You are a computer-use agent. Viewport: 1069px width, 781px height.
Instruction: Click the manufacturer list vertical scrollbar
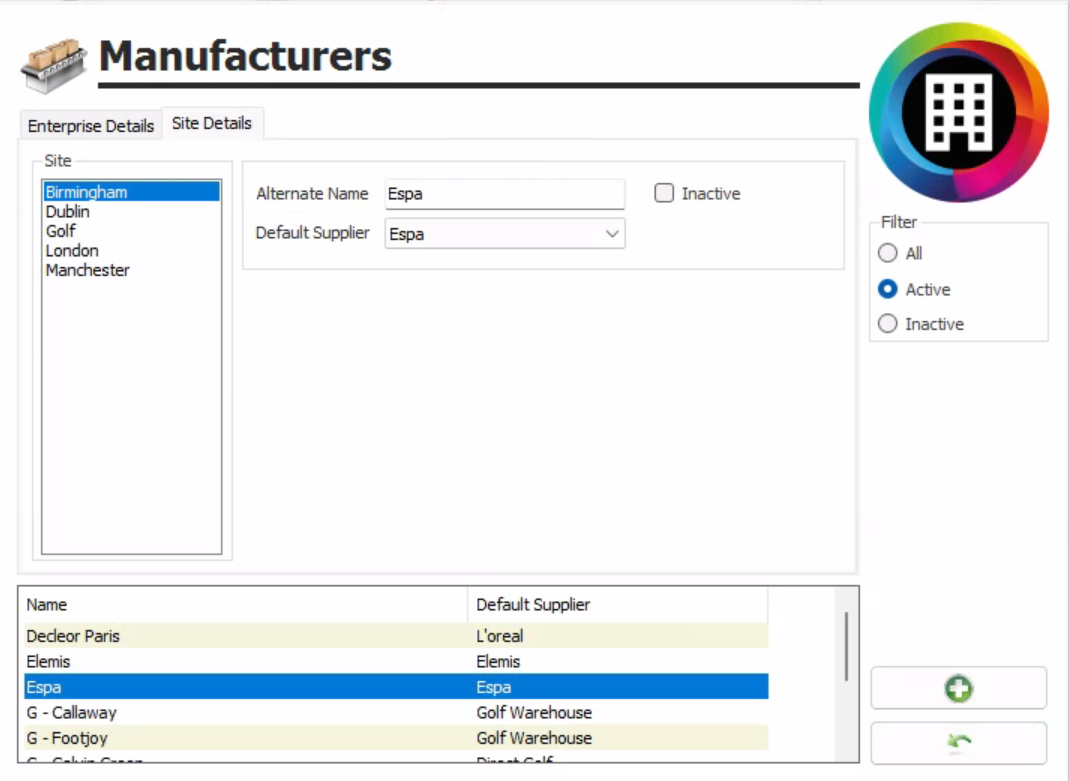[x=847, y=646]
